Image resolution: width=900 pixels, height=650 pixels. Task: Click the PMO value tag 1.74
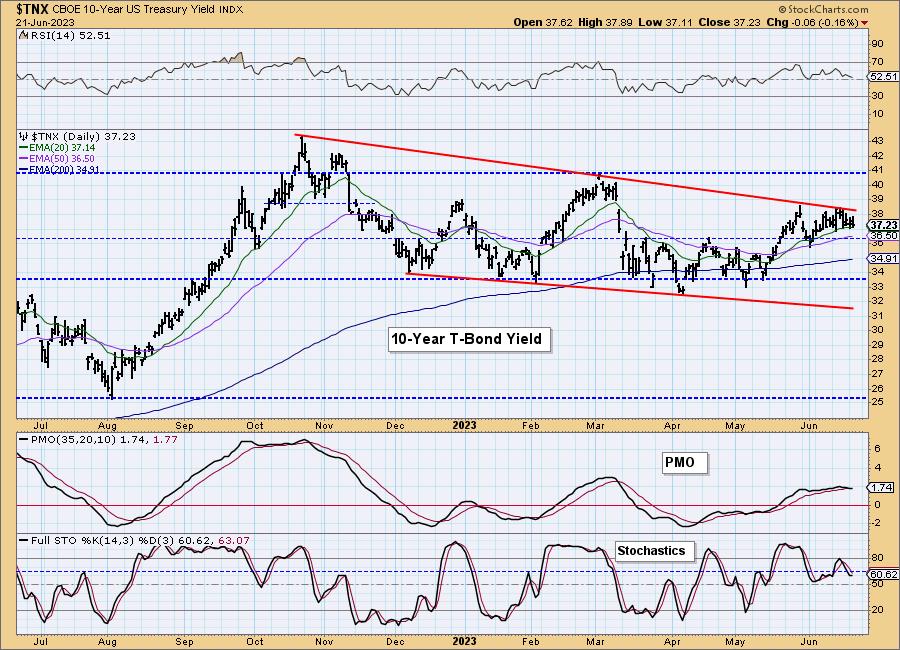click(x=882, y=488)
